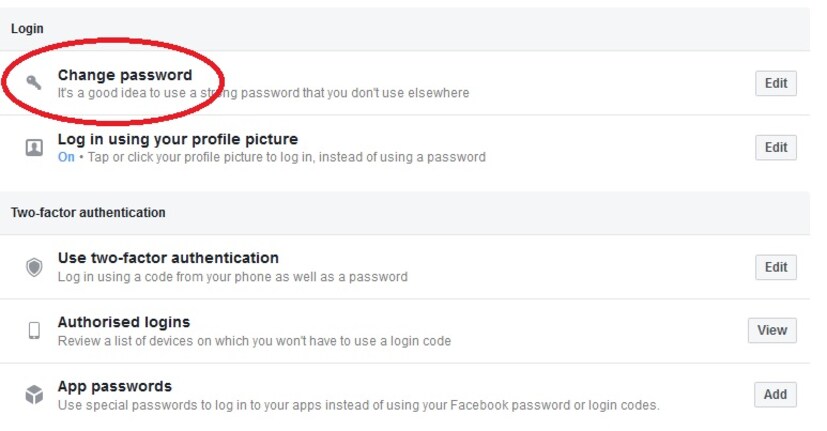This screenshot has width=827, height=431.
Task: Open the Change password title
Action: 125,75
